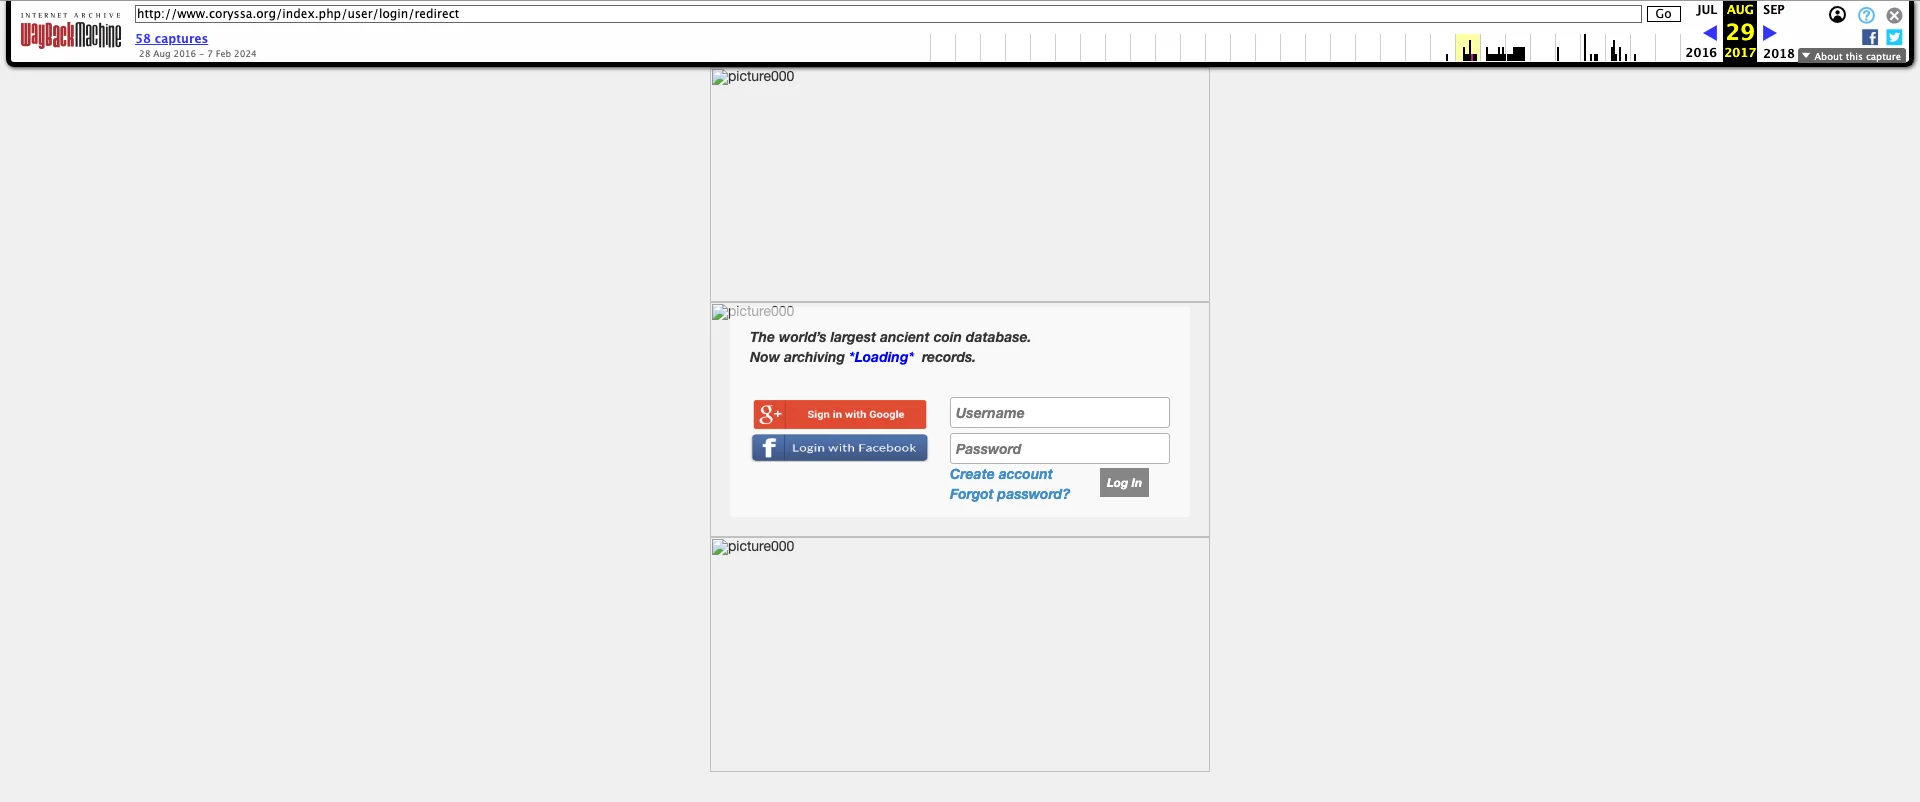Click the Wayback Machine logo
1920x802 pixels.
[71, 35]
